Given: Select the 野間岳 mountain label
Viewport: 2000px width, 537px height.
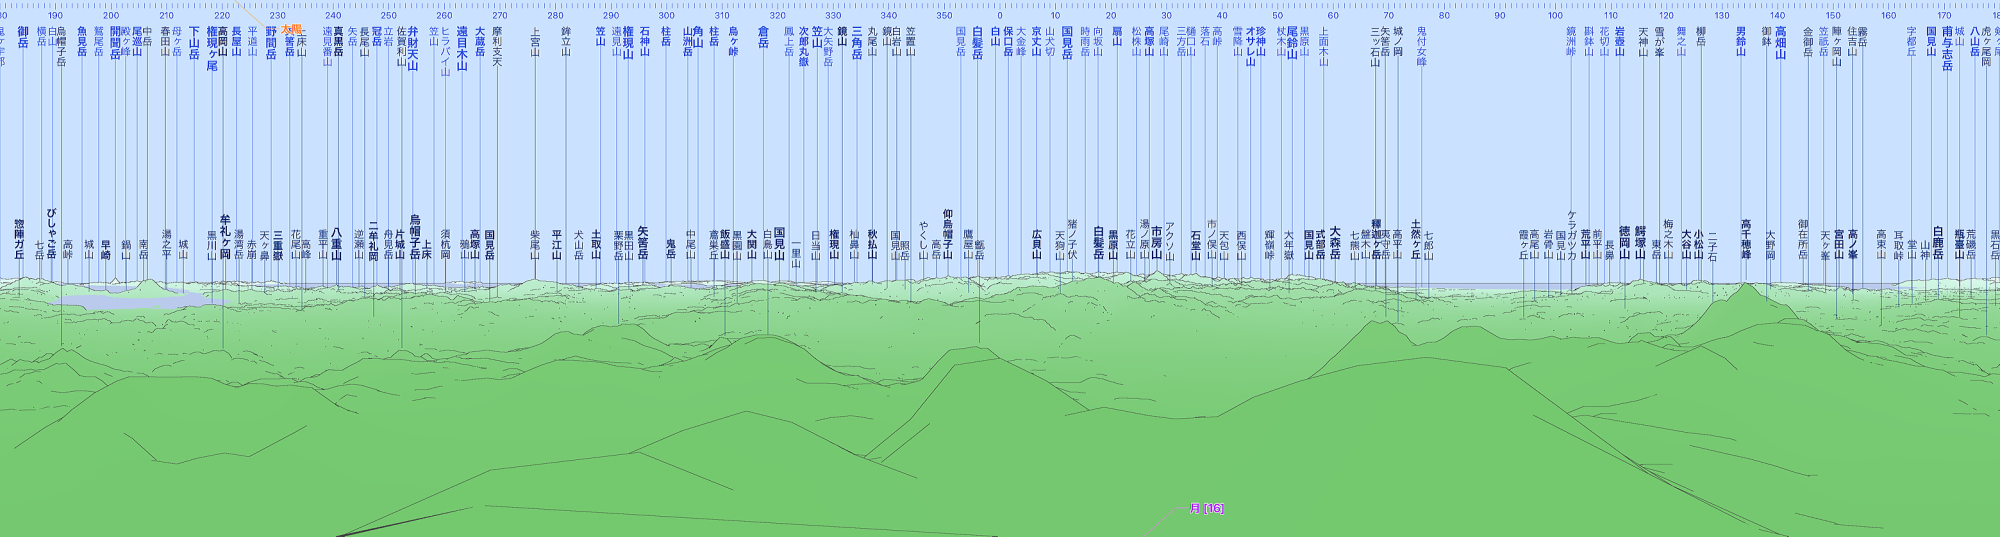Looking at the screenshot, I should click(271, 43).
